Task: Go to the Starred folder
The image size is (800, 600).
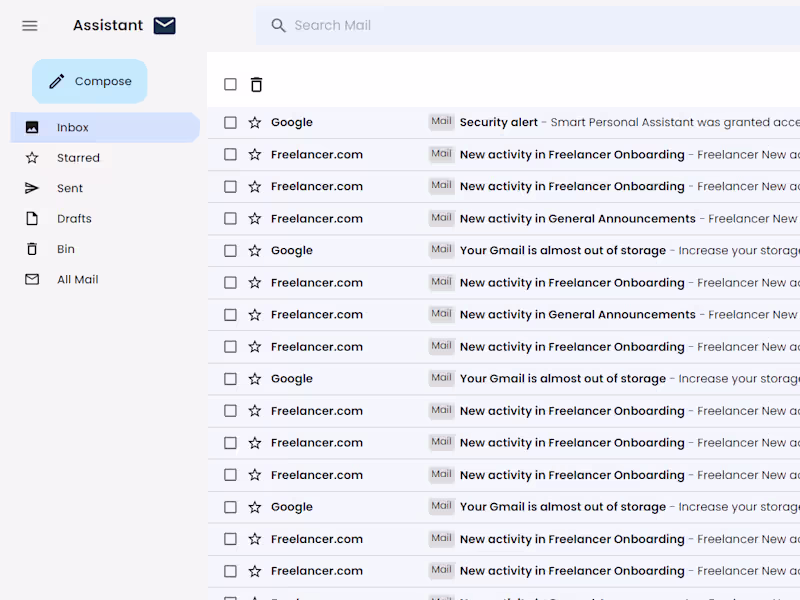Action: tap(78, 158)
